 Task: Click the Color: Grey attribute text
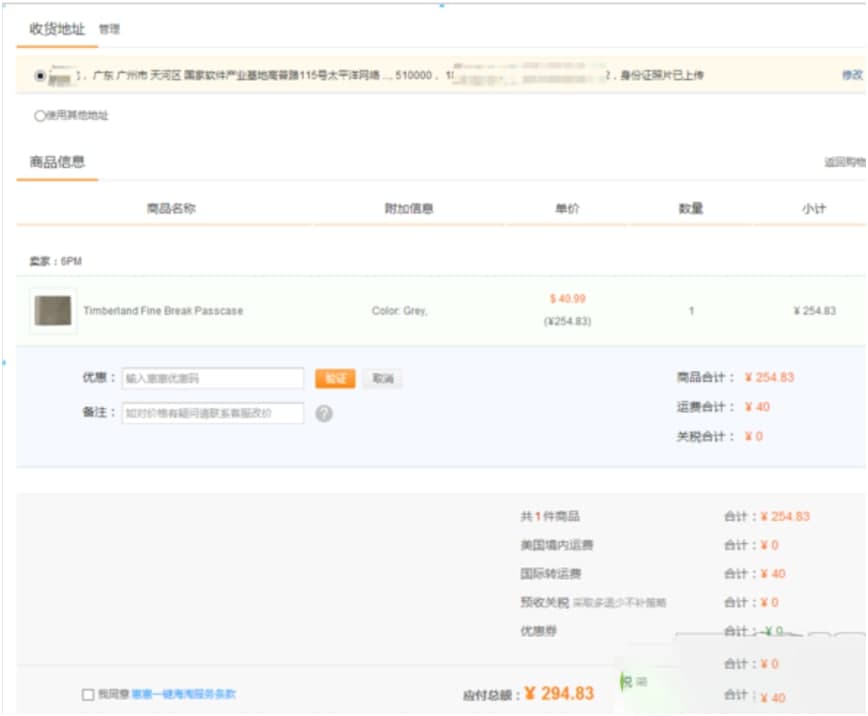(399, 311)
